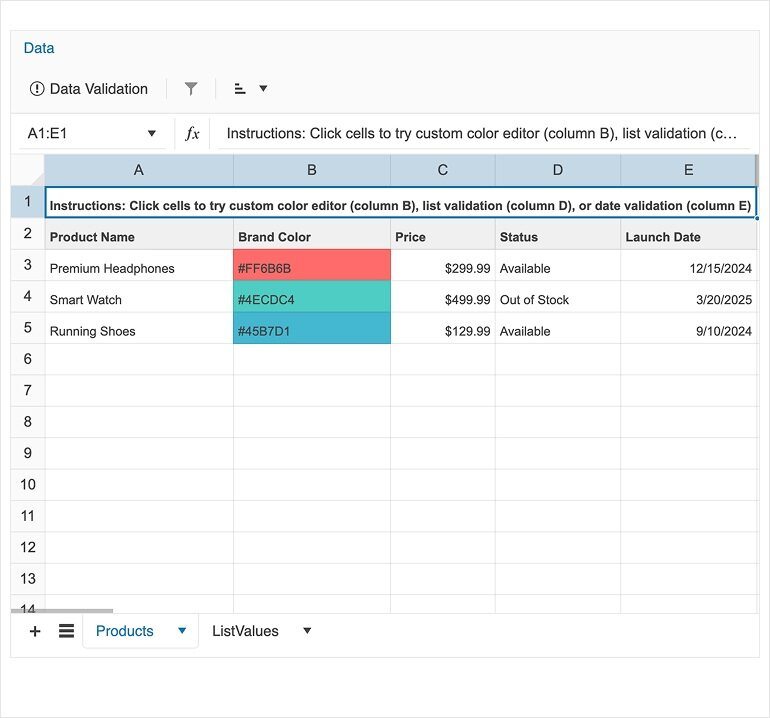Select column B header

click(x=312, y=170)
